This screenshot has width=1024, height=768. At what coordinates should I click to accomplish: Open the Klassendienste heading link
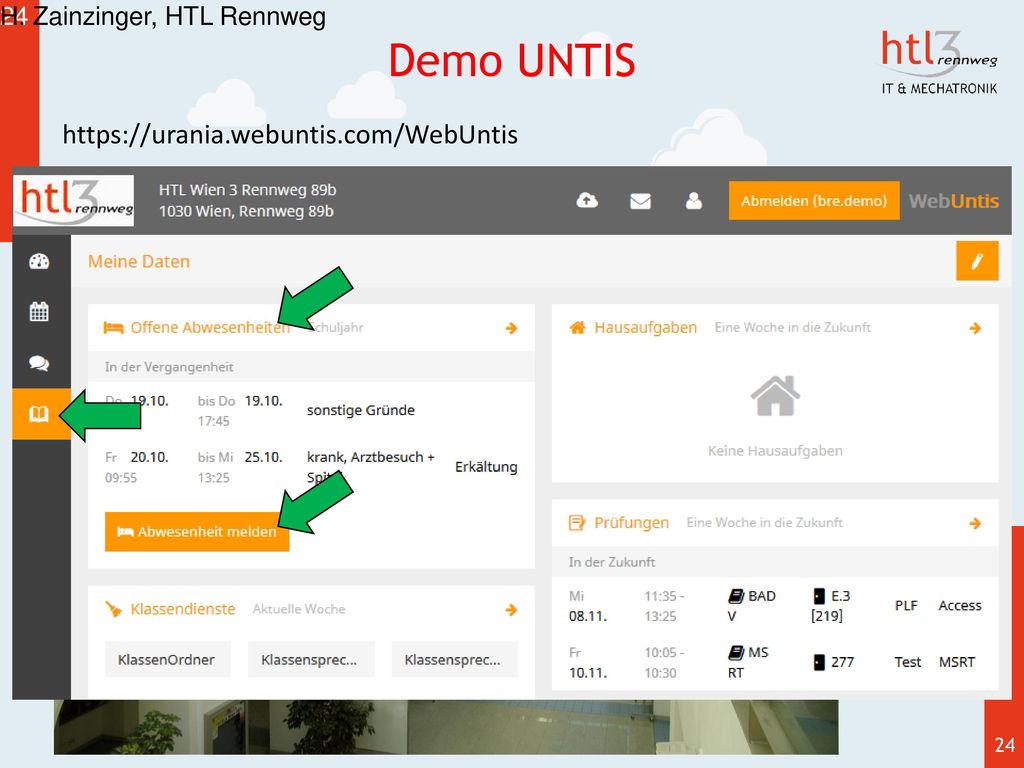[183, 609]
